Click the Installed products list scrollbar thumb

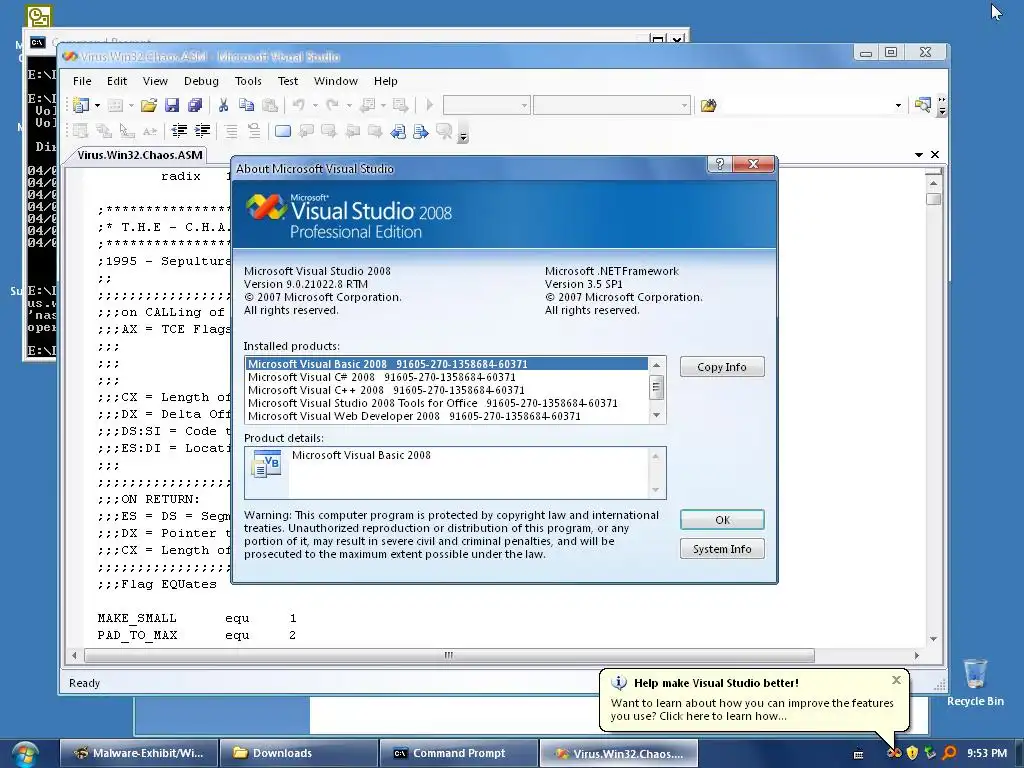656,388
